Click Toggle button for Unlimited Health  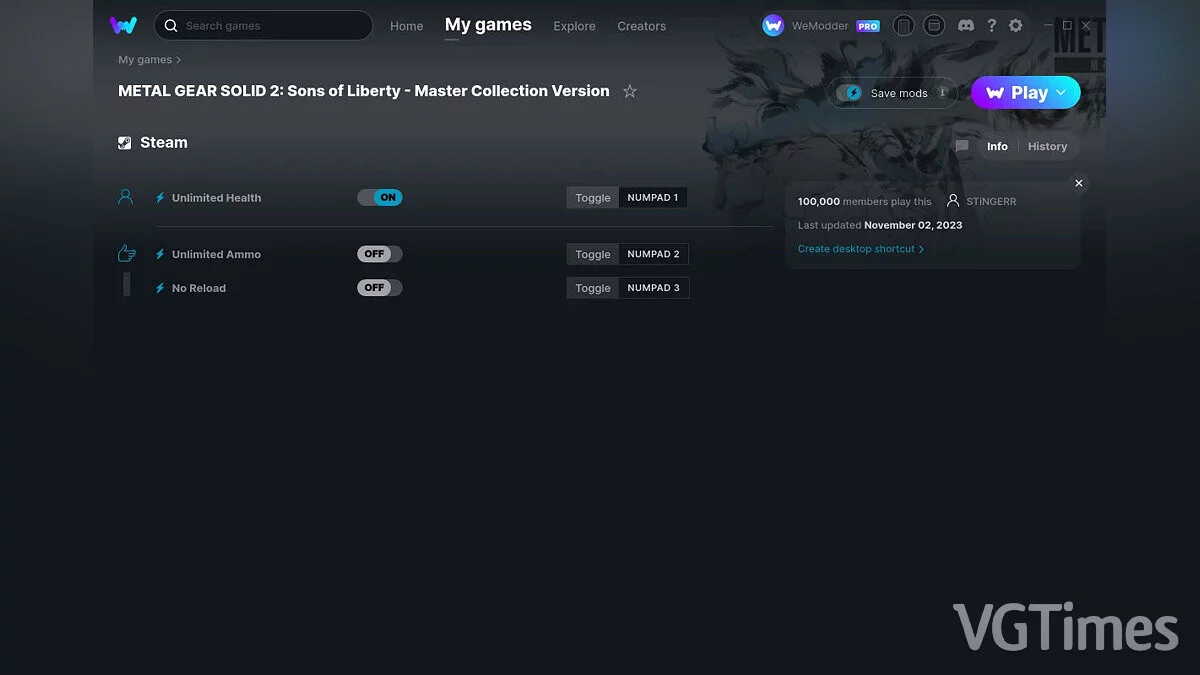click(x=593, y=198)
